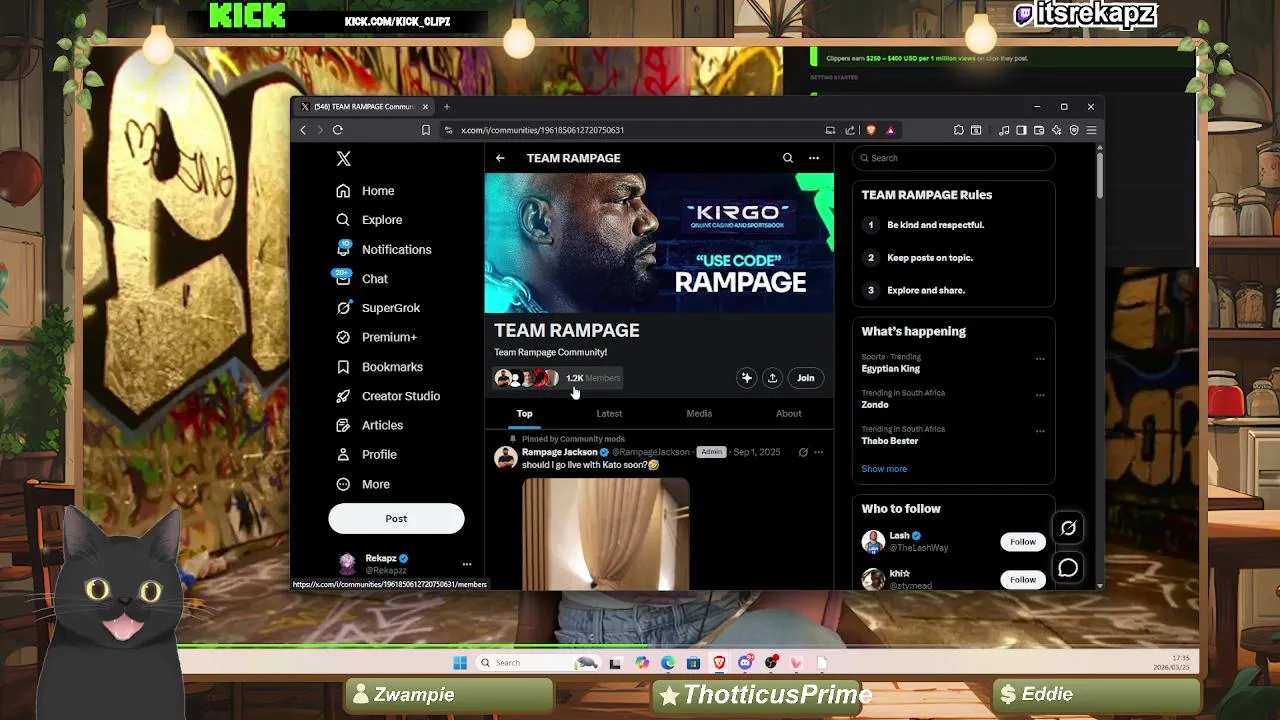Open community more options ellipsis
This screenshot has height=720, width=1280.
click(x=814, y=158)
